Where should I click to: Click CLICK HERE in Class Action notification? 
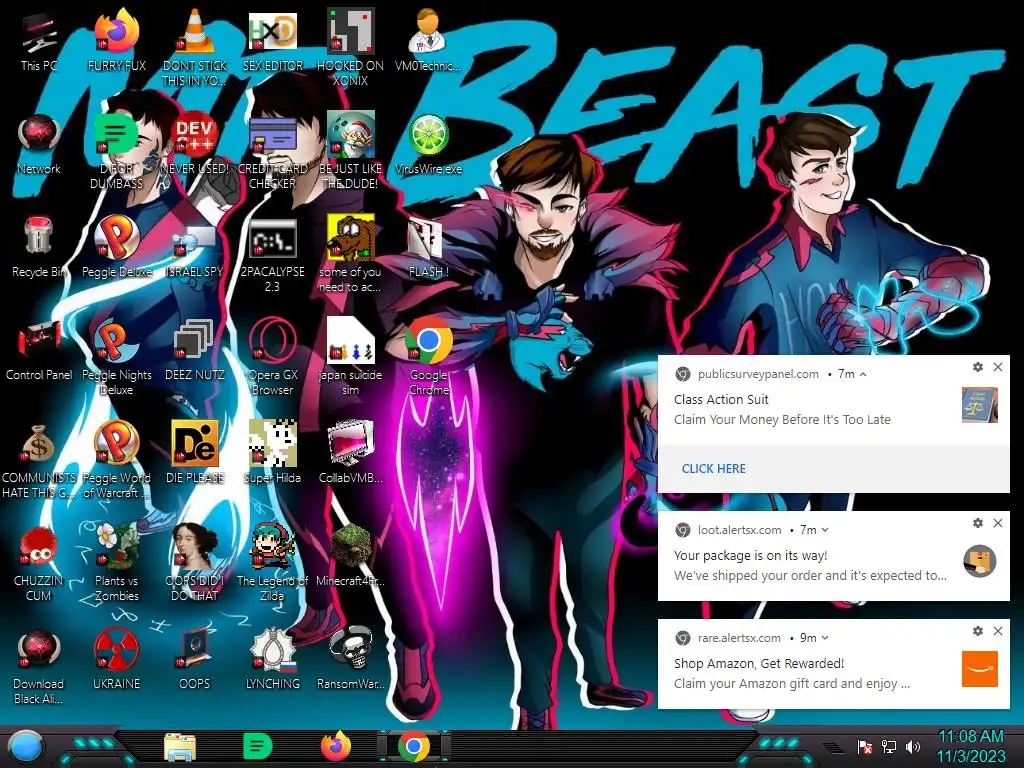click(x=714, y=468)
